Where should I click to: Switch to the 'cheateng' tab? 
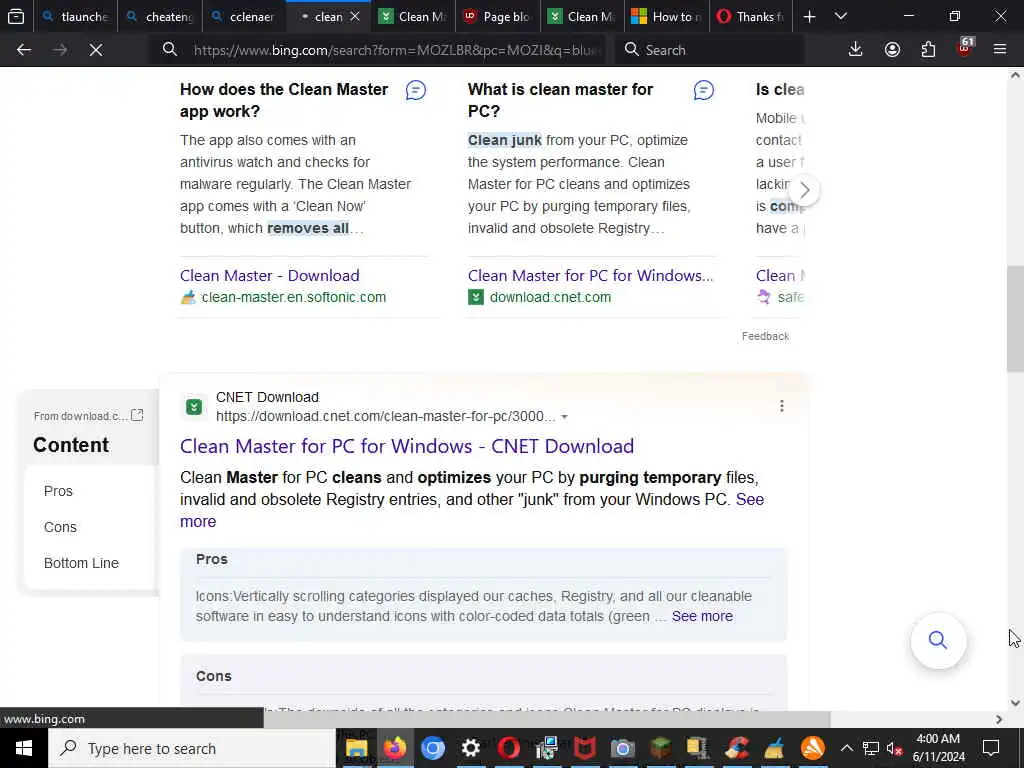coord(160,16)
